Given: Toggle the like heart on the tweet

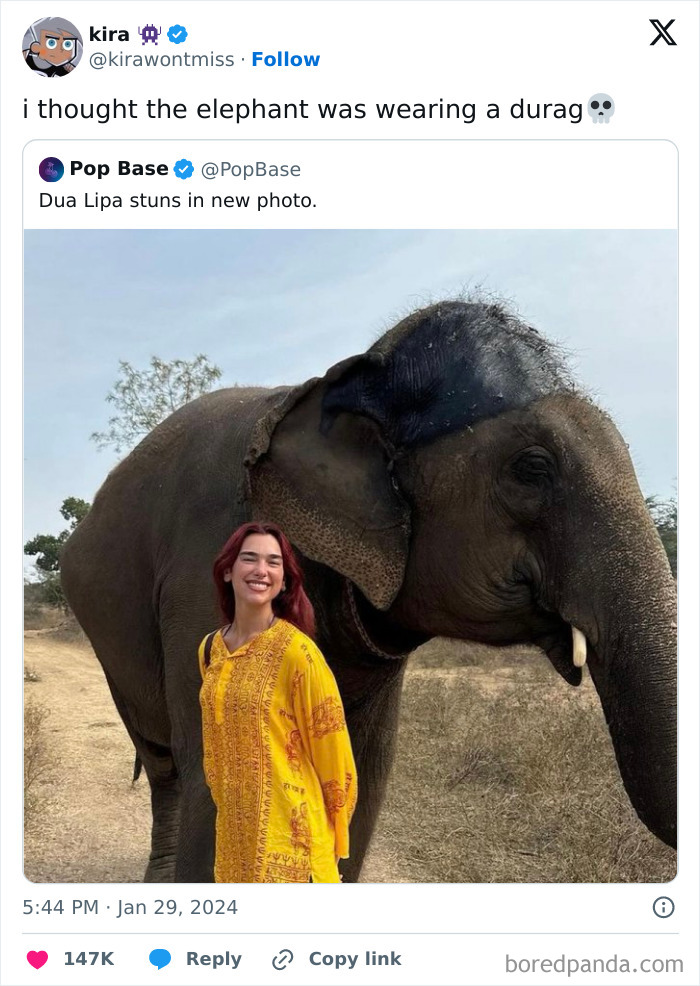Looking at the screenshot, I should pos(36,959).
